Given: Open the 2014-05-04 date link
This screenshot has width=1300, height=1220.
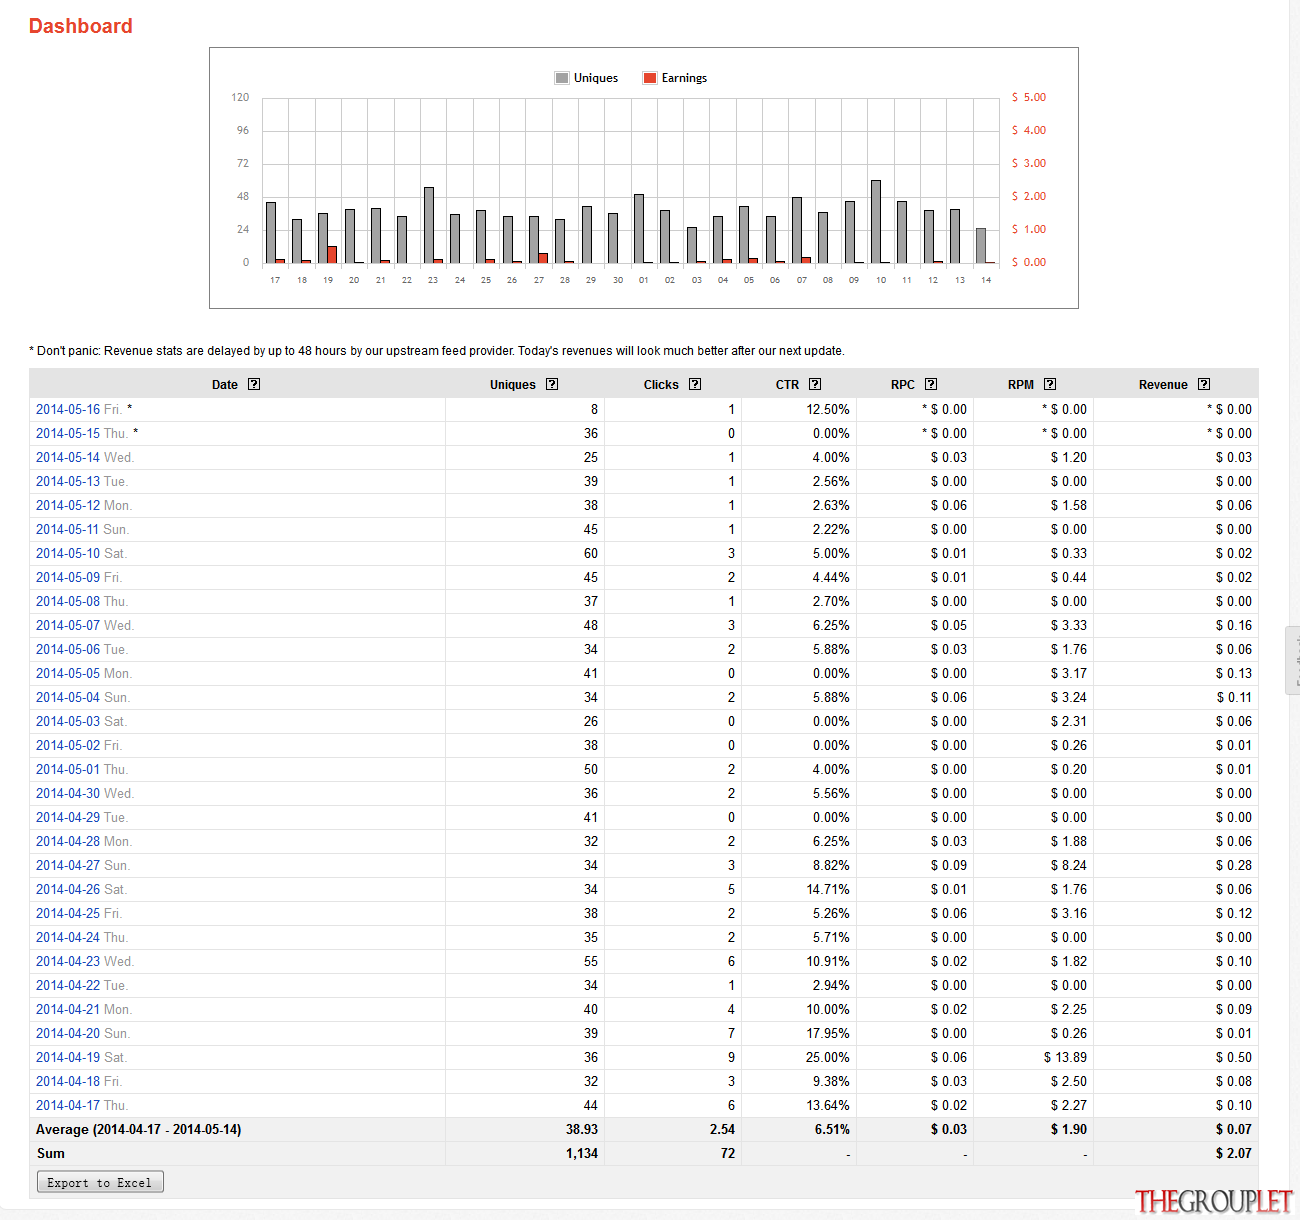Looking at the screenshot, I should [68, 697].
